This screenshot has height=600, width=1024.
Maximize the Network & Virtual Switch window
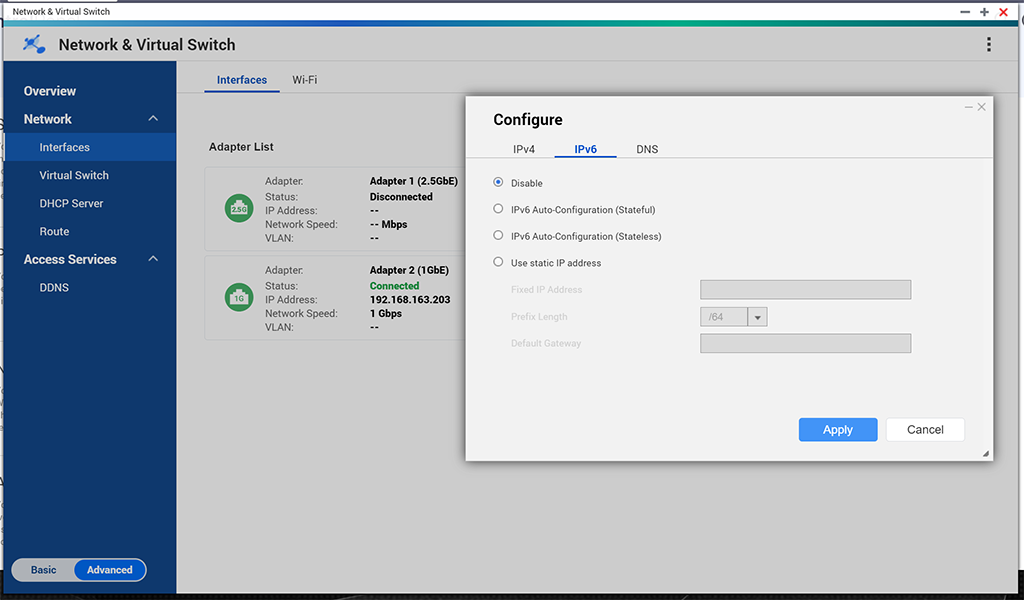tap(984, 12)
